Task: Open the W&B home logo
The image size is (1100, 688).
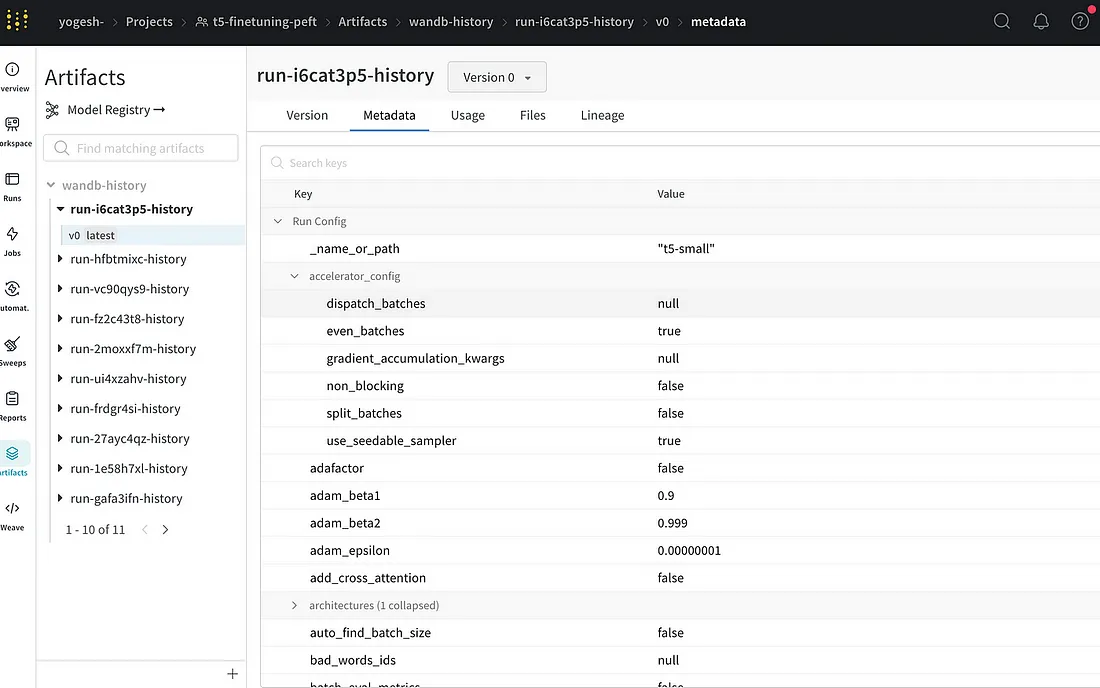Action: (x=17, y=20)
